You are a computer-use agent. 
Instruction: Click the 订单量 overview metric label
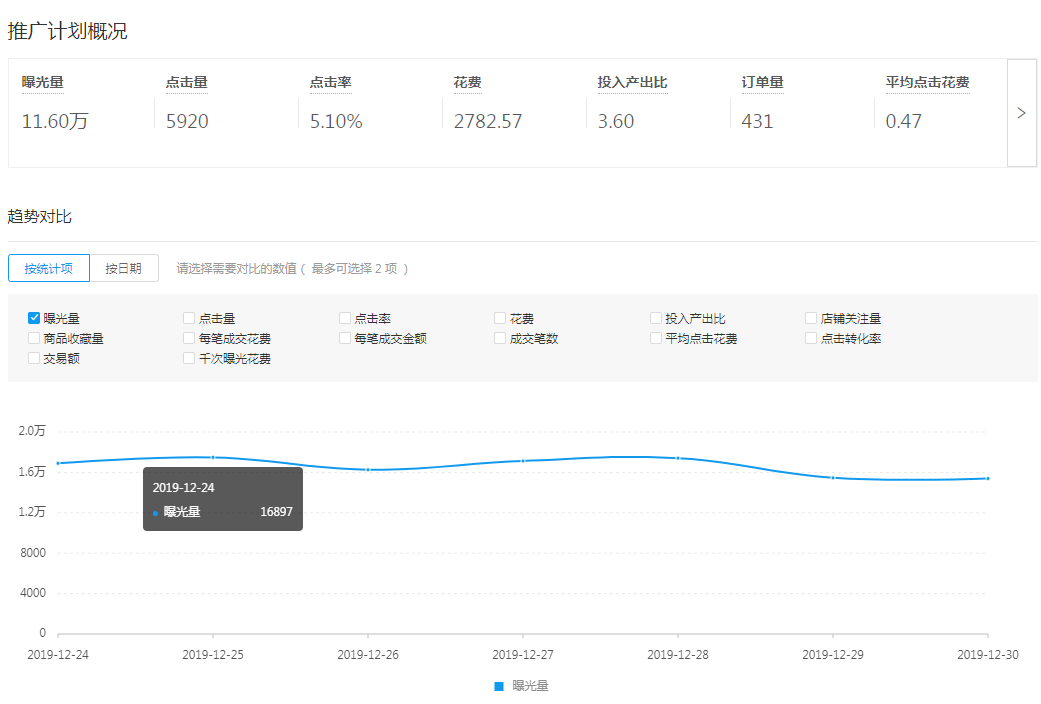click(762, 82)
